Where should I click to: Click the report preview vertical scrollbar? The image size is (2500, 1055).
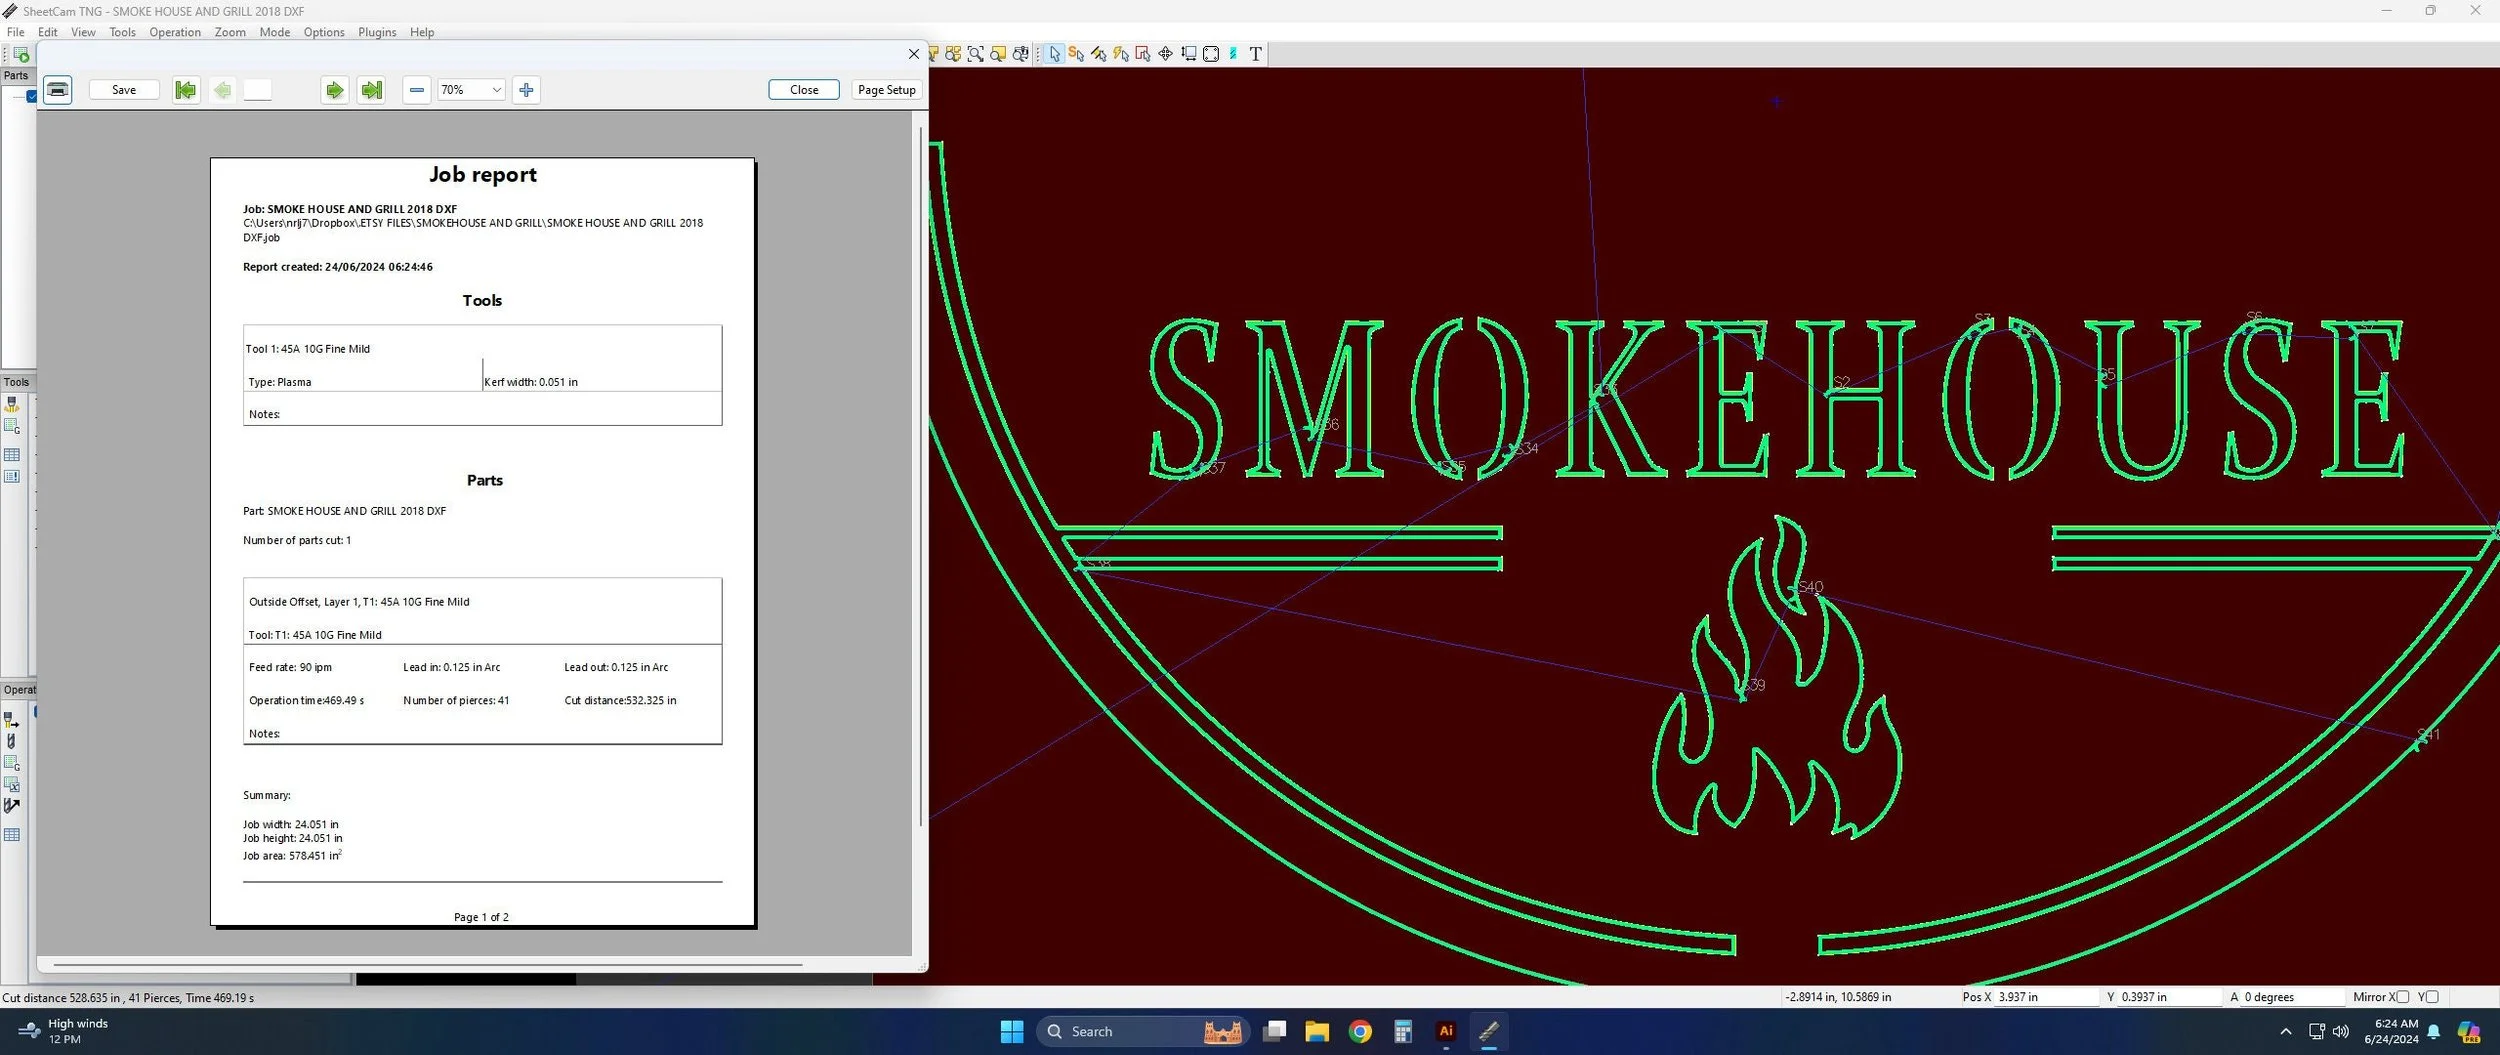pos(920,476)
